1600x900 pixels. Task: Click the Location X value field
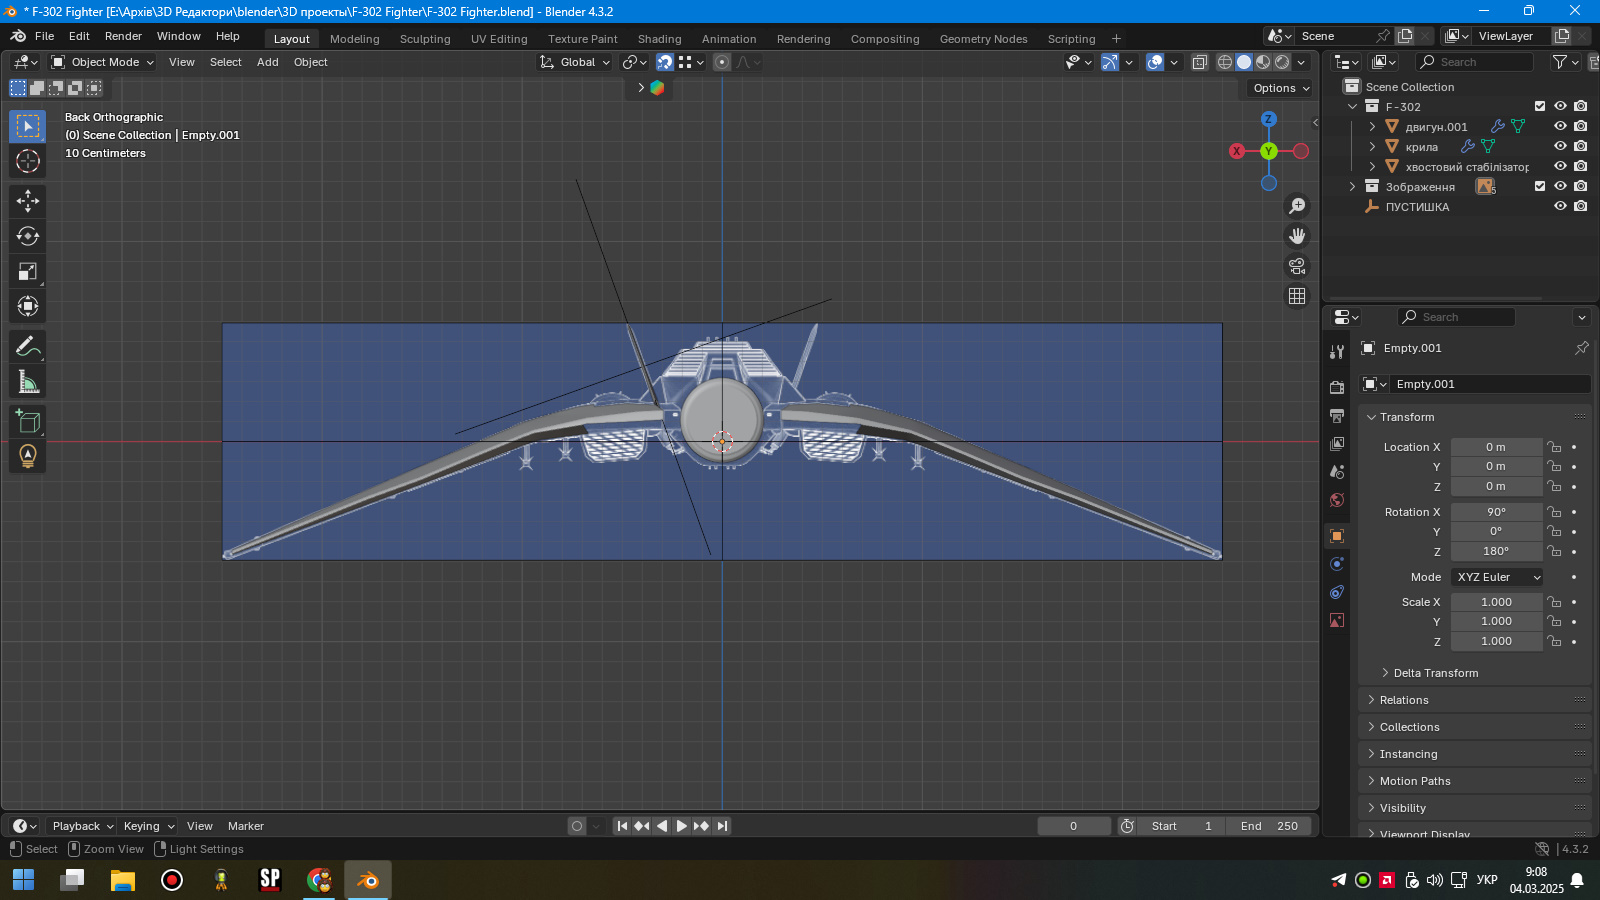click(1496, 447)
